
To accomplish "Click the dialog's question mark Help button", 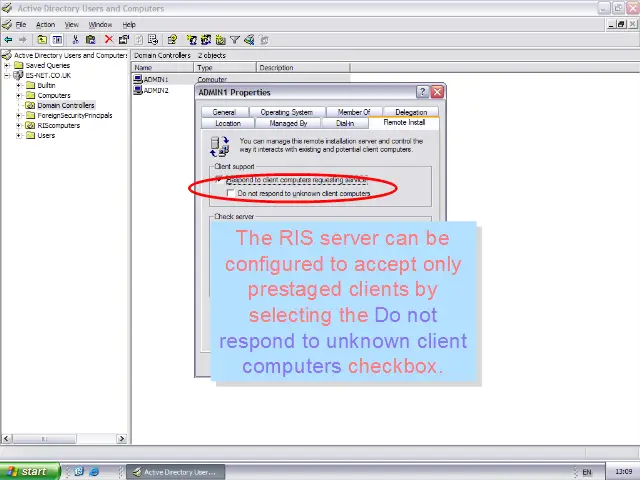I will point(422,92).
